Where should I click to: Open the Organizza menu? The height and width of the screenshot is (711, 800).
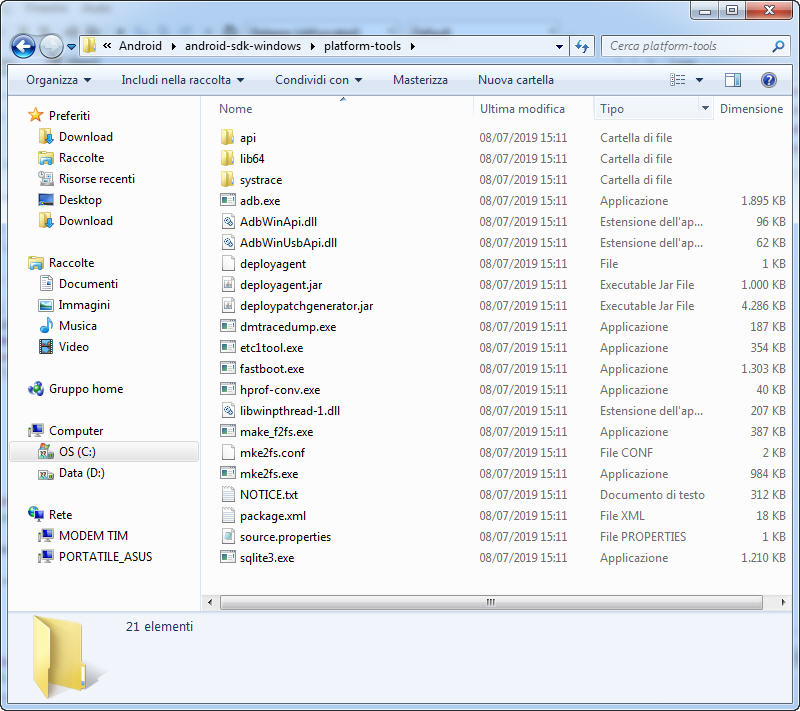click(58, 80)
